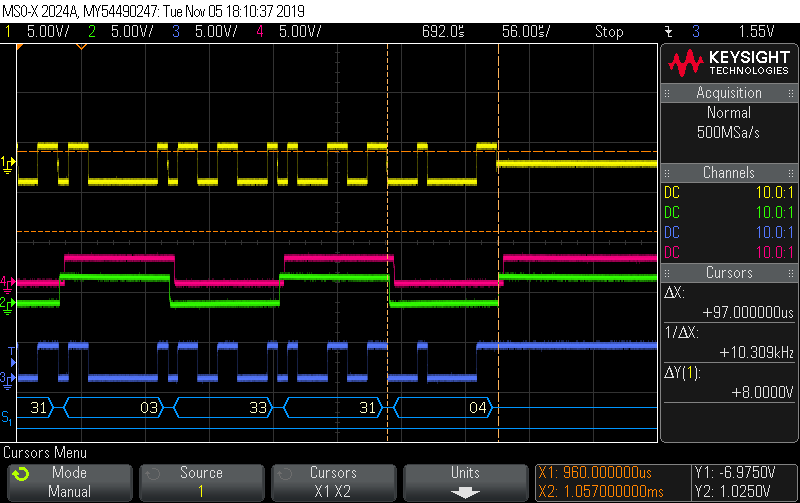Viewport: 800px width, 503px height.
Task: Click the Y1 -6.9750V readout
Action: point(735,472)
